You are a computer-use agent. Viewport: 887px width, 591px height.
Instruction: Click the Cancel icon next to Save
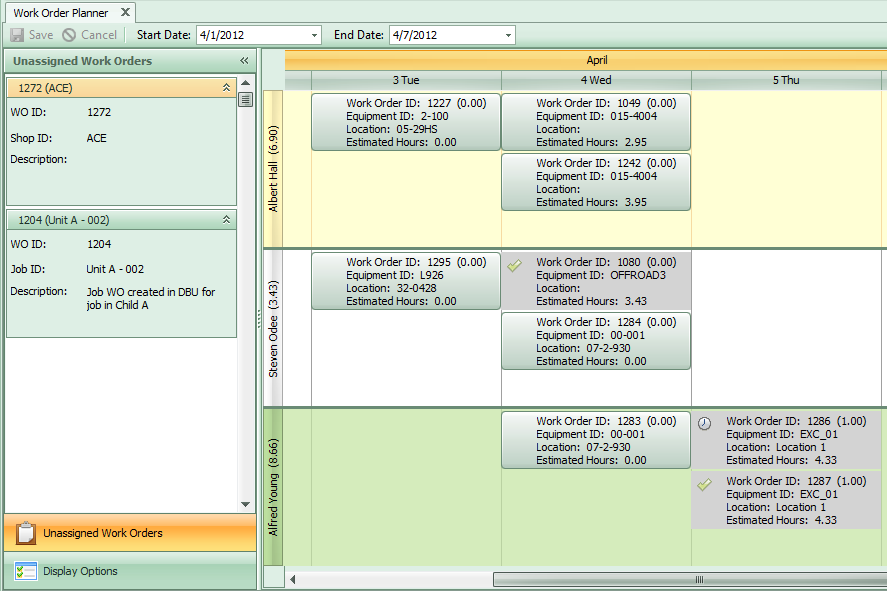point(66,34)
